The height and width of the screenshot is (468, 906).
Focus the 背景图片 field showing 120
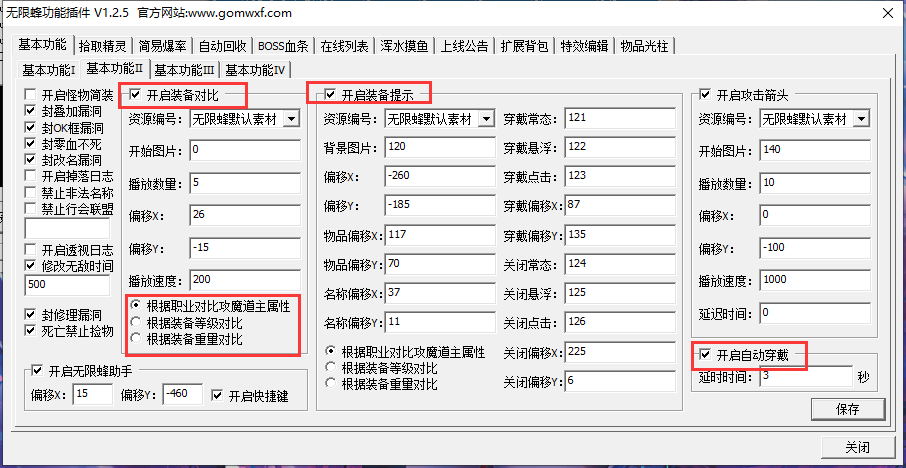[439, 147]
